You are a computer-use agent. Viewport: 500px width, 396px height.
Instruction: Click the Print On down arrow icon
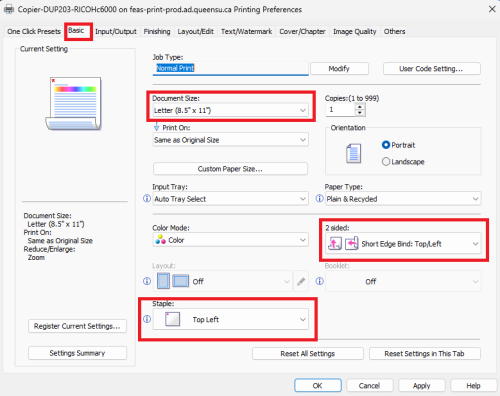[x=157, y=127]
